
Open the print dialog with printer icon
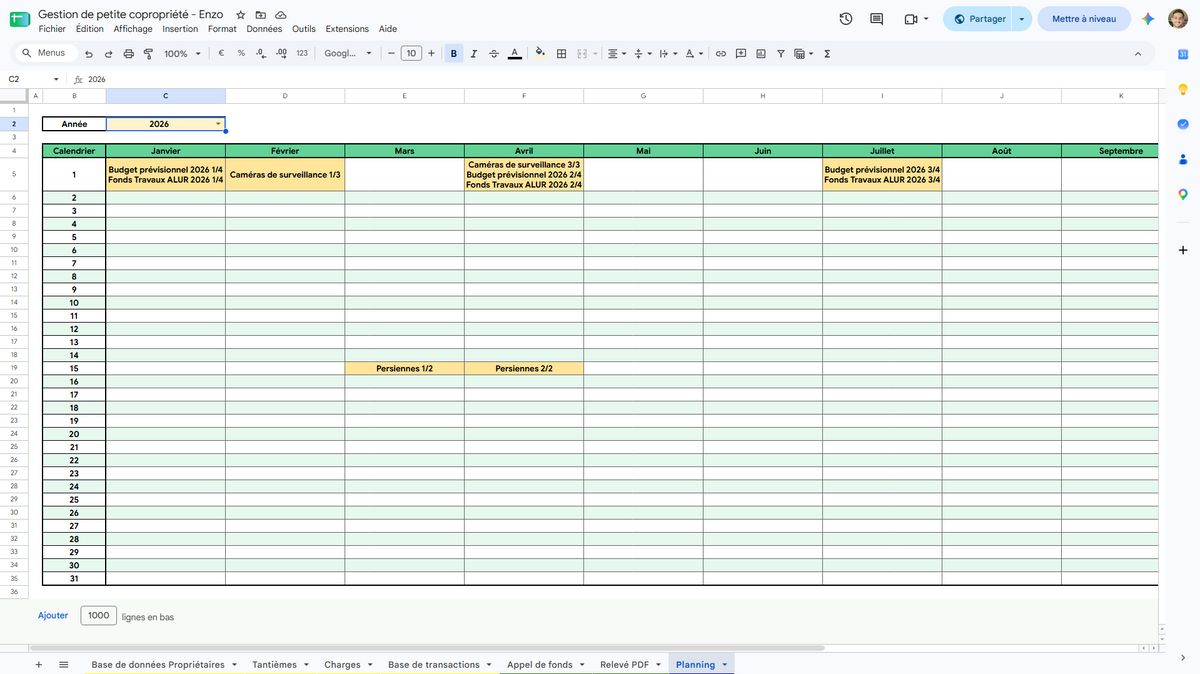[129, 54]
